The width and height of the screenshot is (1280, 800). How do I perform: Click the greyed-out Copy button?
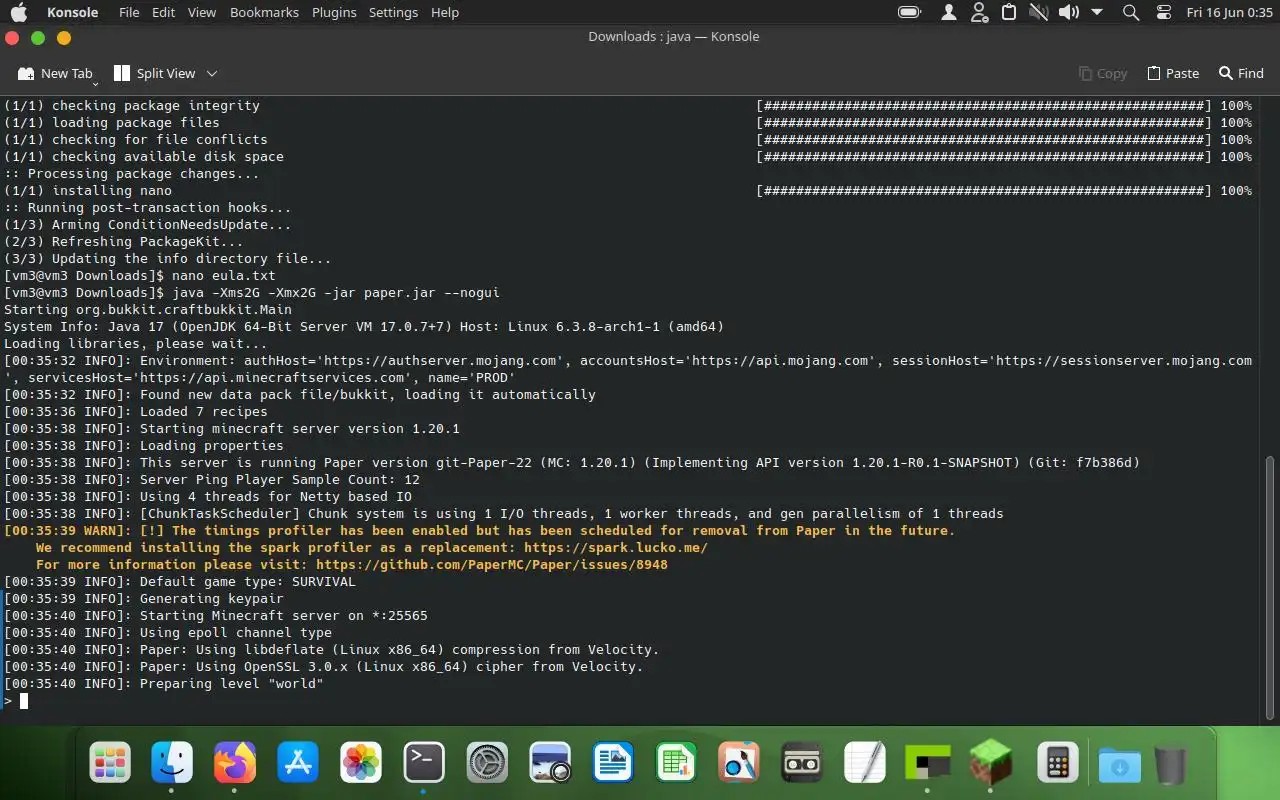[1103, 73]
